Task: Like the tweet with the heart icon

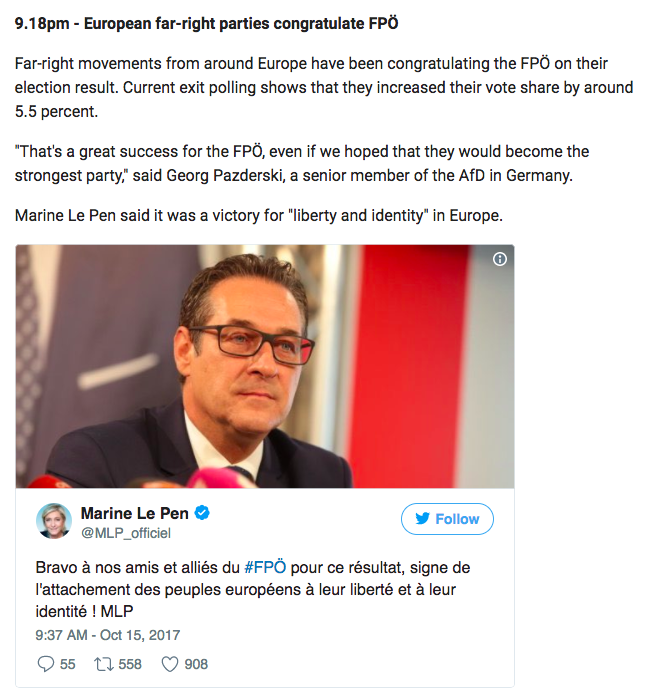Action: click(170, 664)
